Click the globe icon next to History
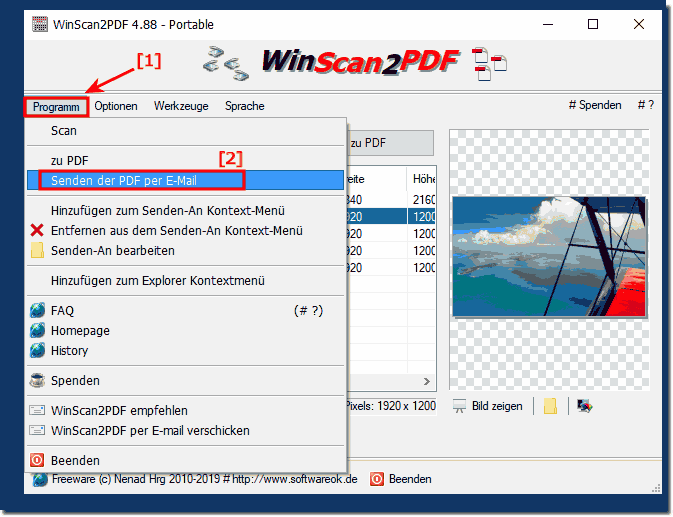The height and width of the screenshot is (517, 673). pyautogui.click(x=37, y=350)
